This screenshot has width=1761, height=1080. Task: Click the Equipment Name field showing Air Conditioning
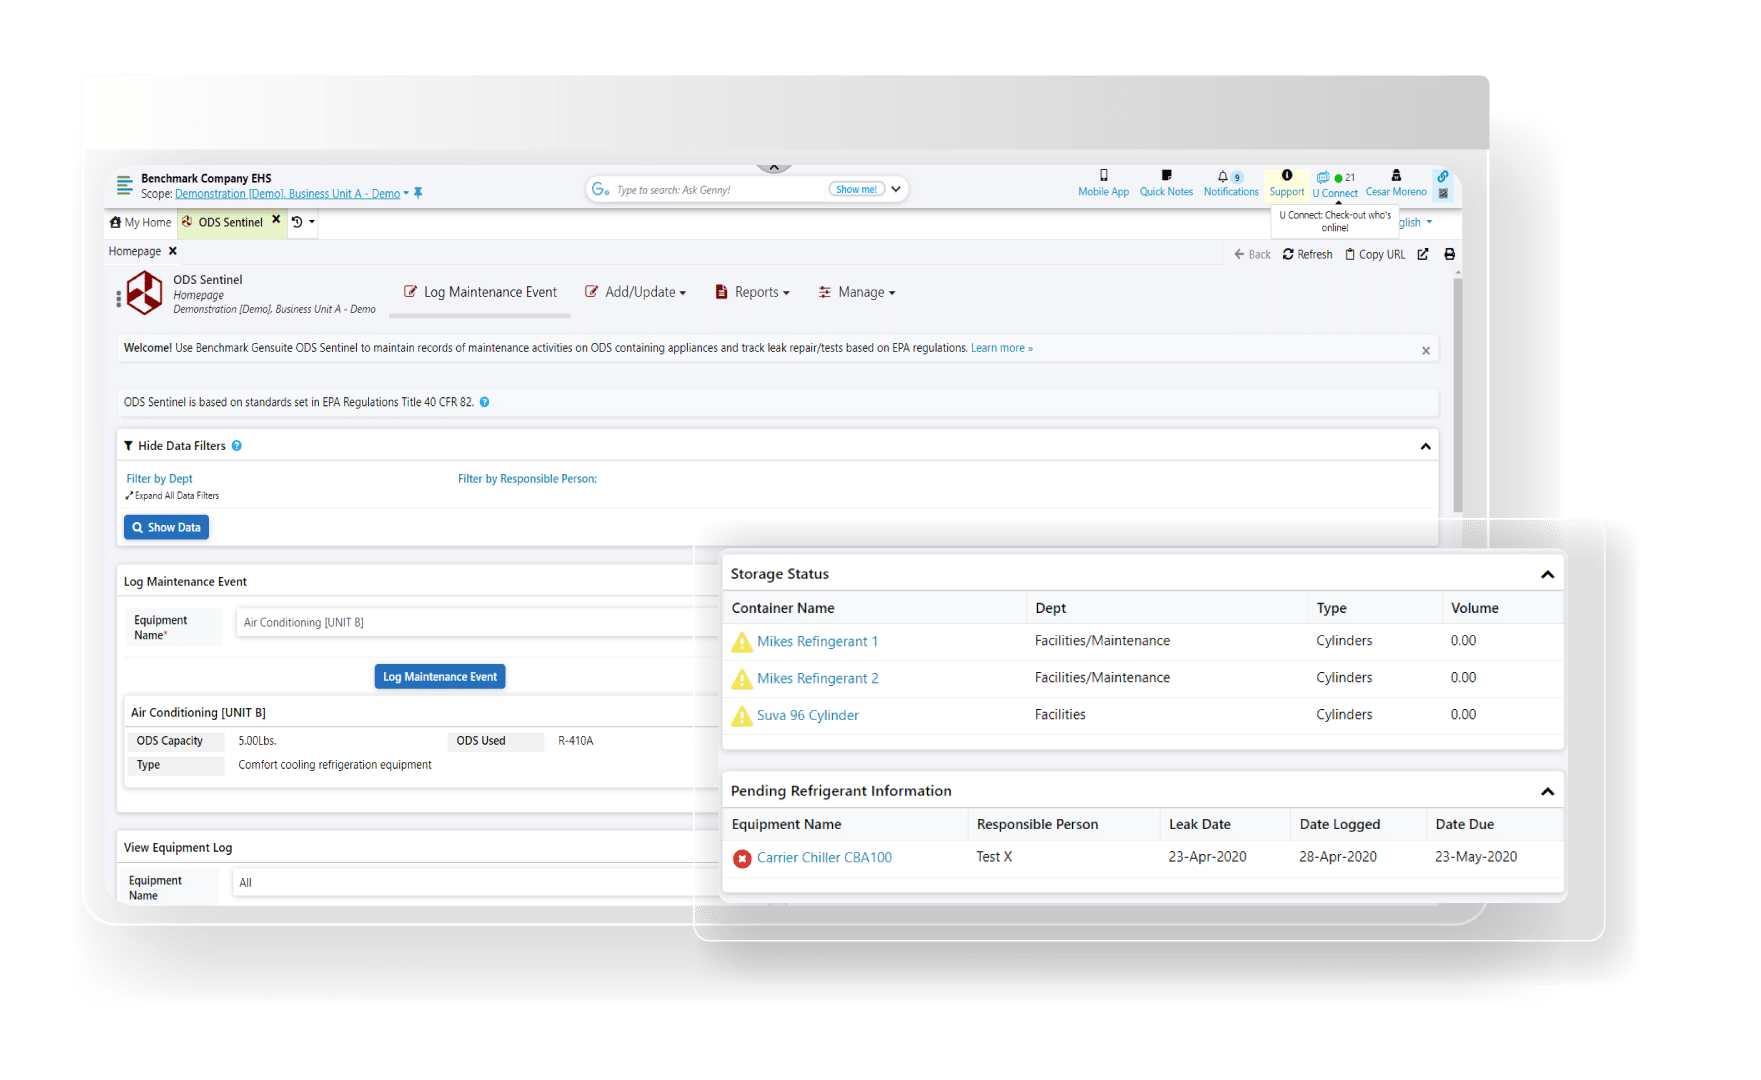point(478,623)
